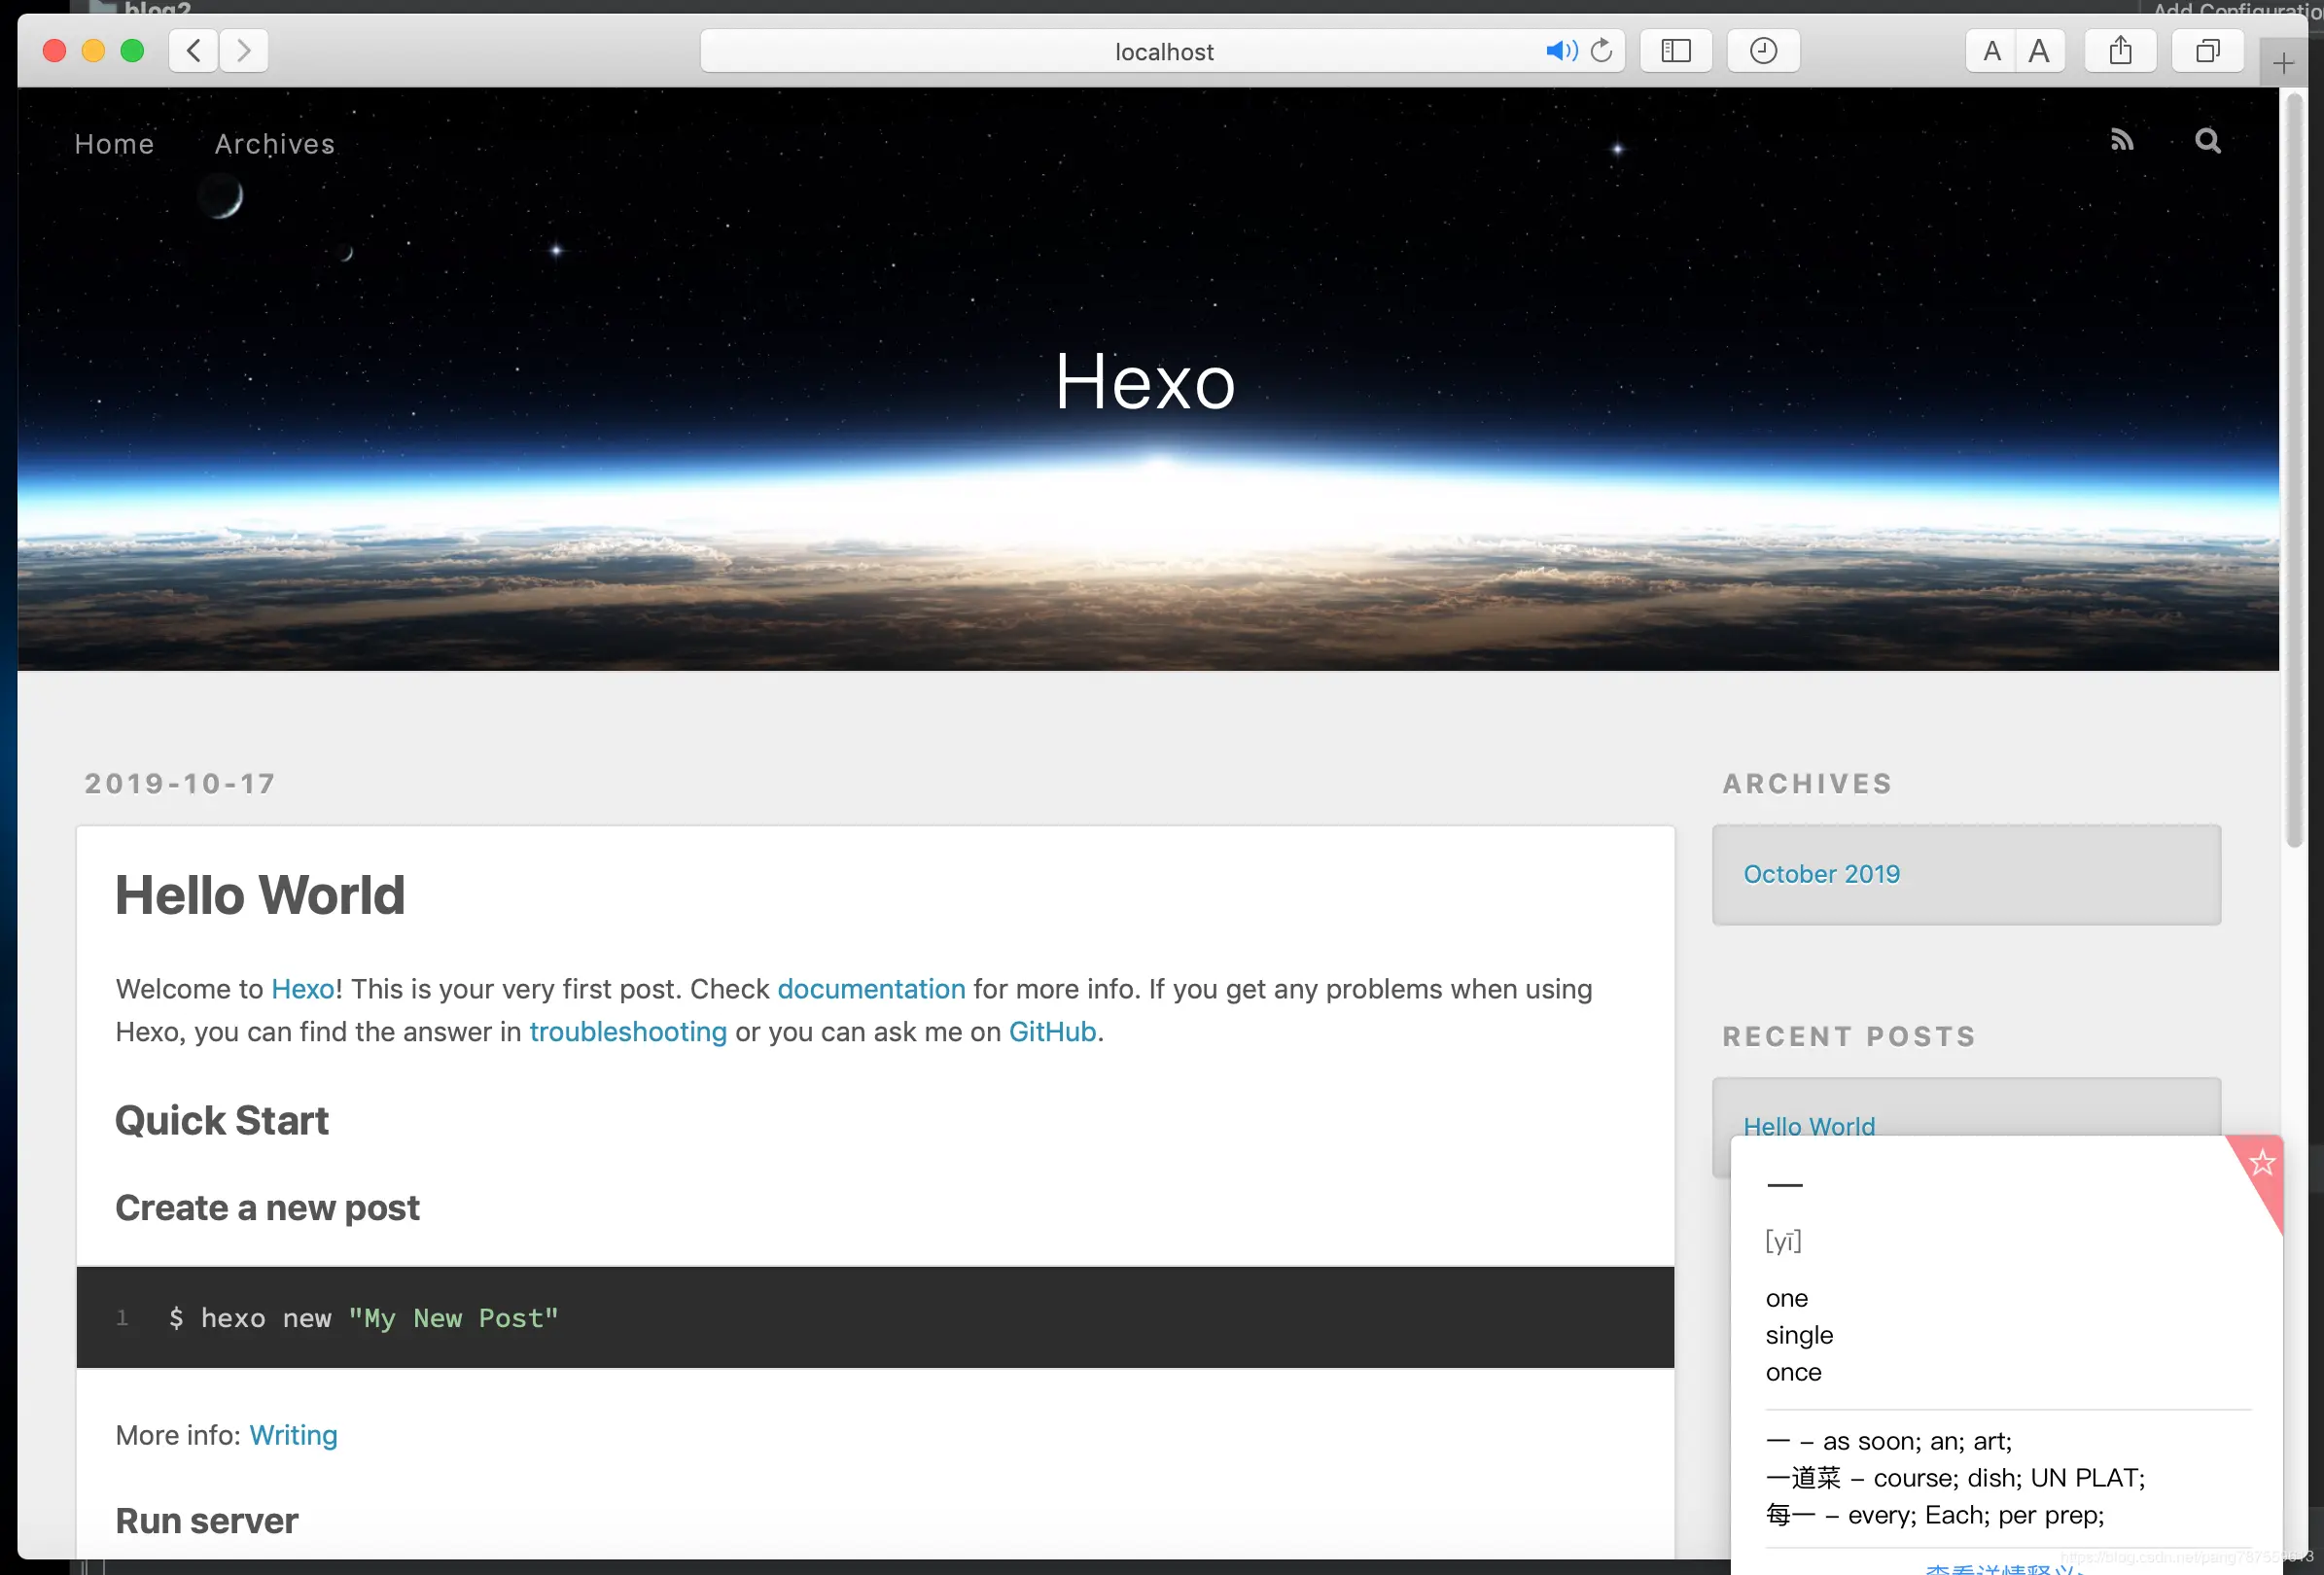2324x1575 pixels.
Task: Star the dictionary popup word
Action: [2262, 1162]
